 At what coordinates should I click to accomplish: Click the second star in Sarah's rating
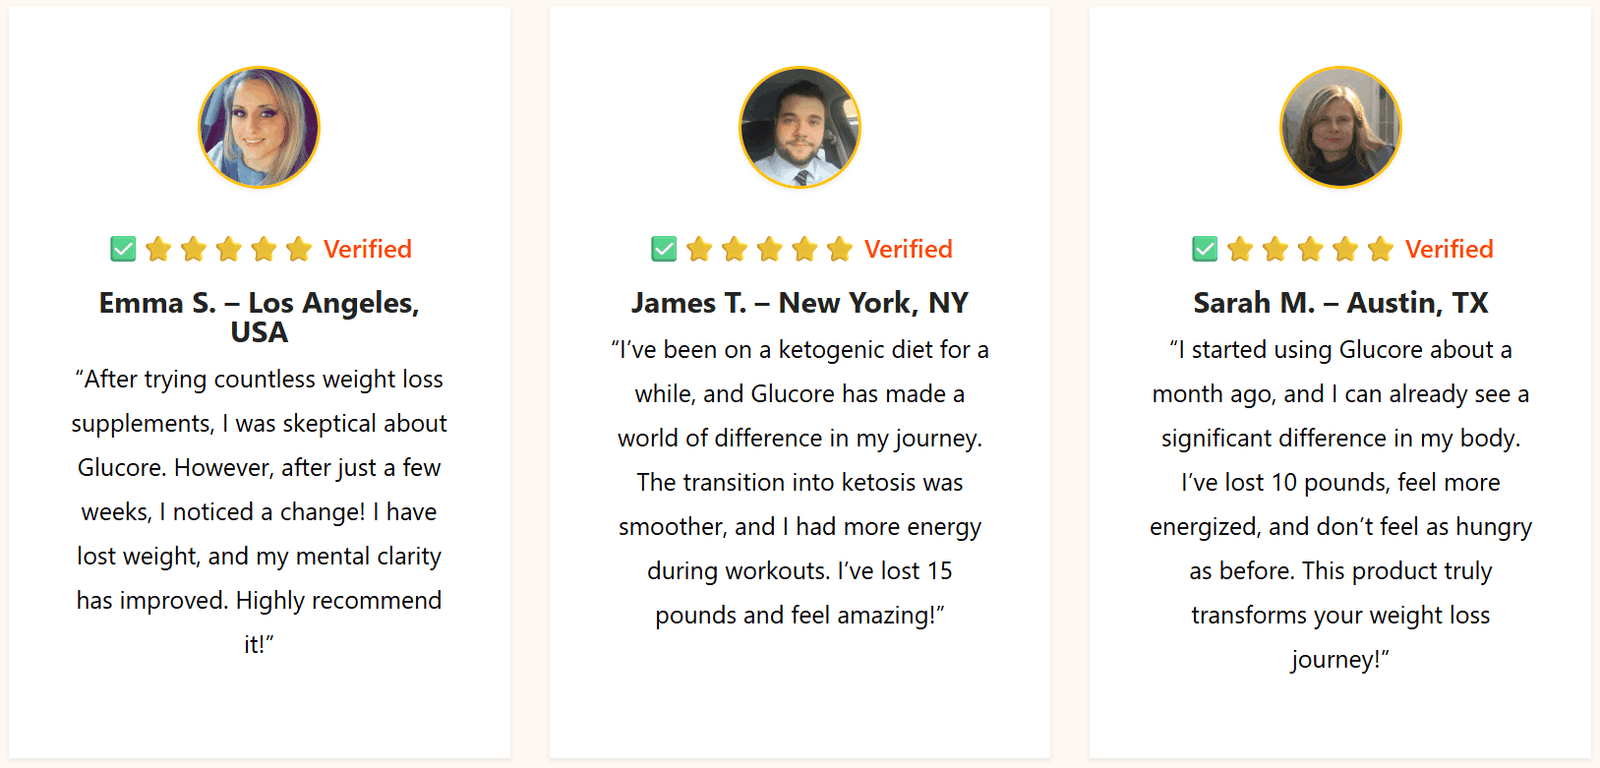pos(1276,249)
